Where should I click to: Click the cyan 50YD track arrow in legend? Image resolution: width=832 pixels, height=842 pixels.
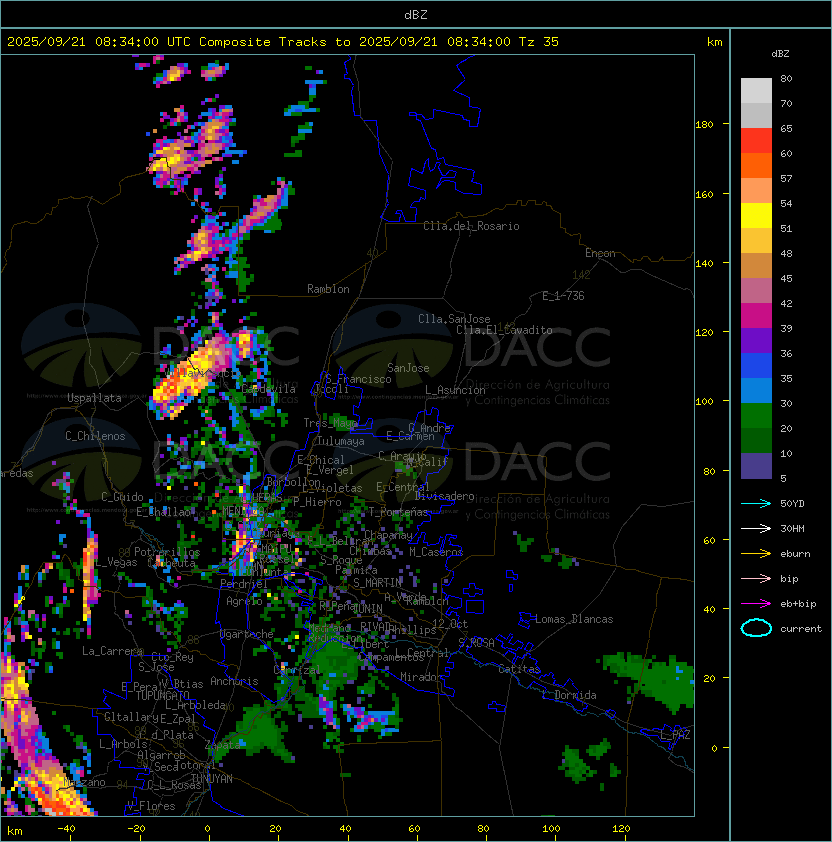[x=756, y=503]
